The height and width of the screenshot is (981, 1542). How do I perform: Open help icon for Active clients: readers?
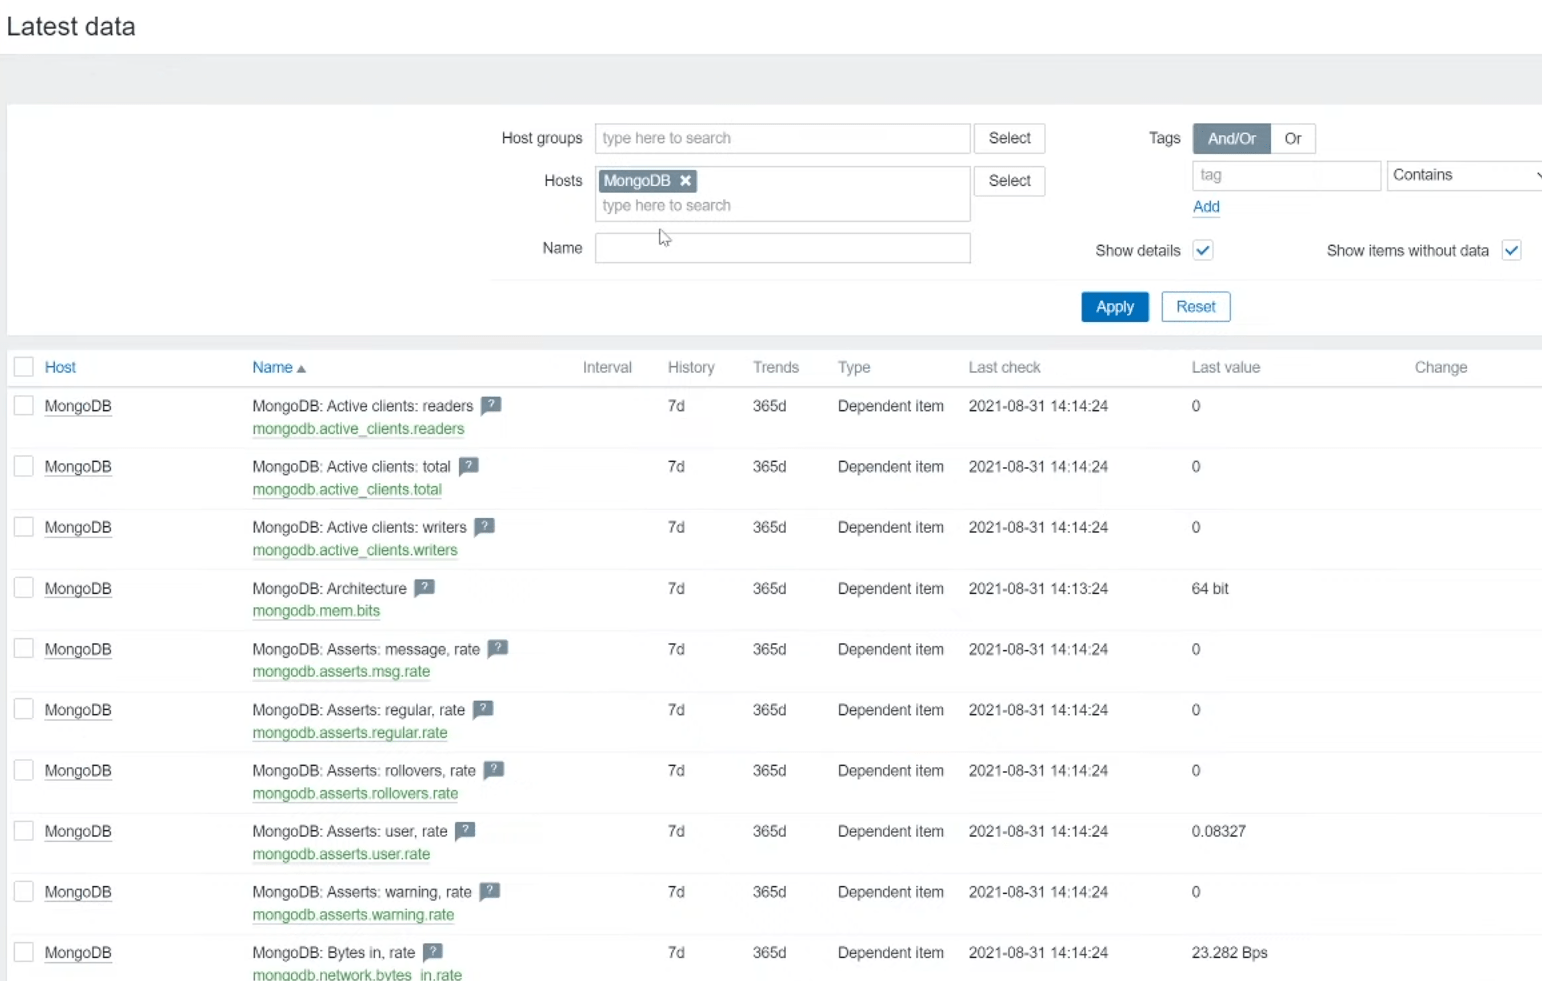click(491, 405)
